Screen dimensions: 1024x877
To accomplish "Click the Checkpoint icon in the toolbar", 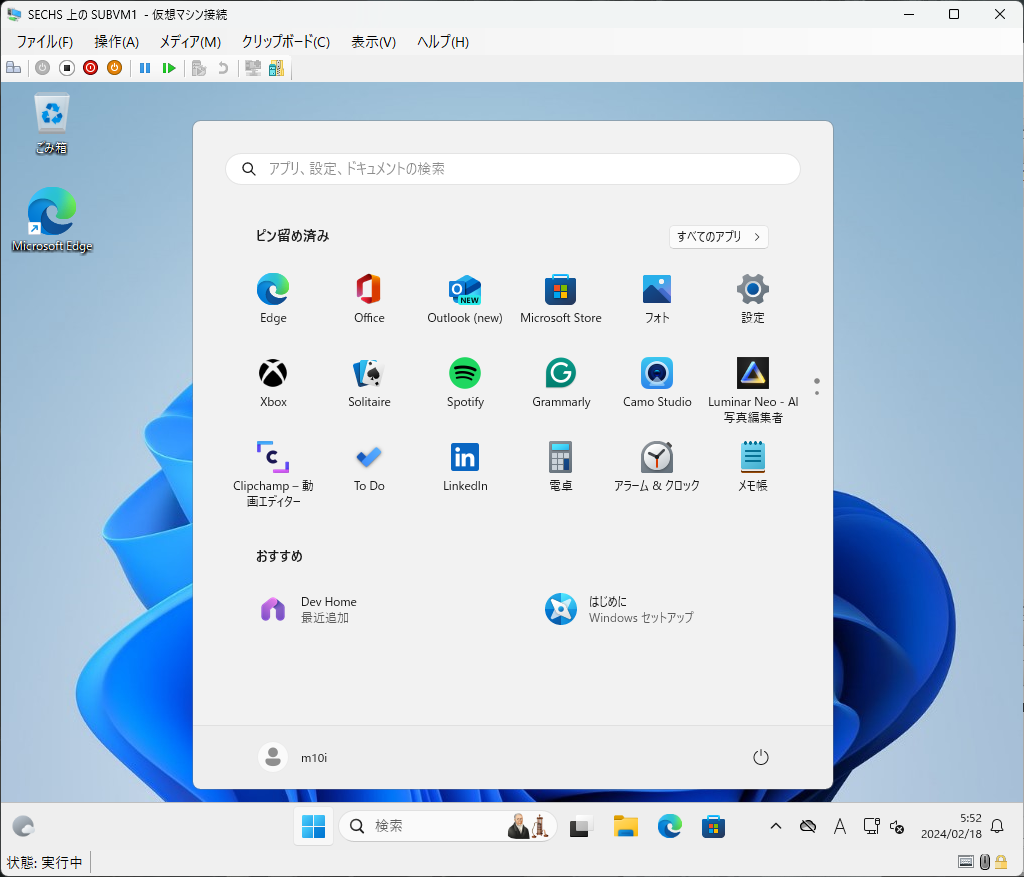I will (x=199, y=68).
